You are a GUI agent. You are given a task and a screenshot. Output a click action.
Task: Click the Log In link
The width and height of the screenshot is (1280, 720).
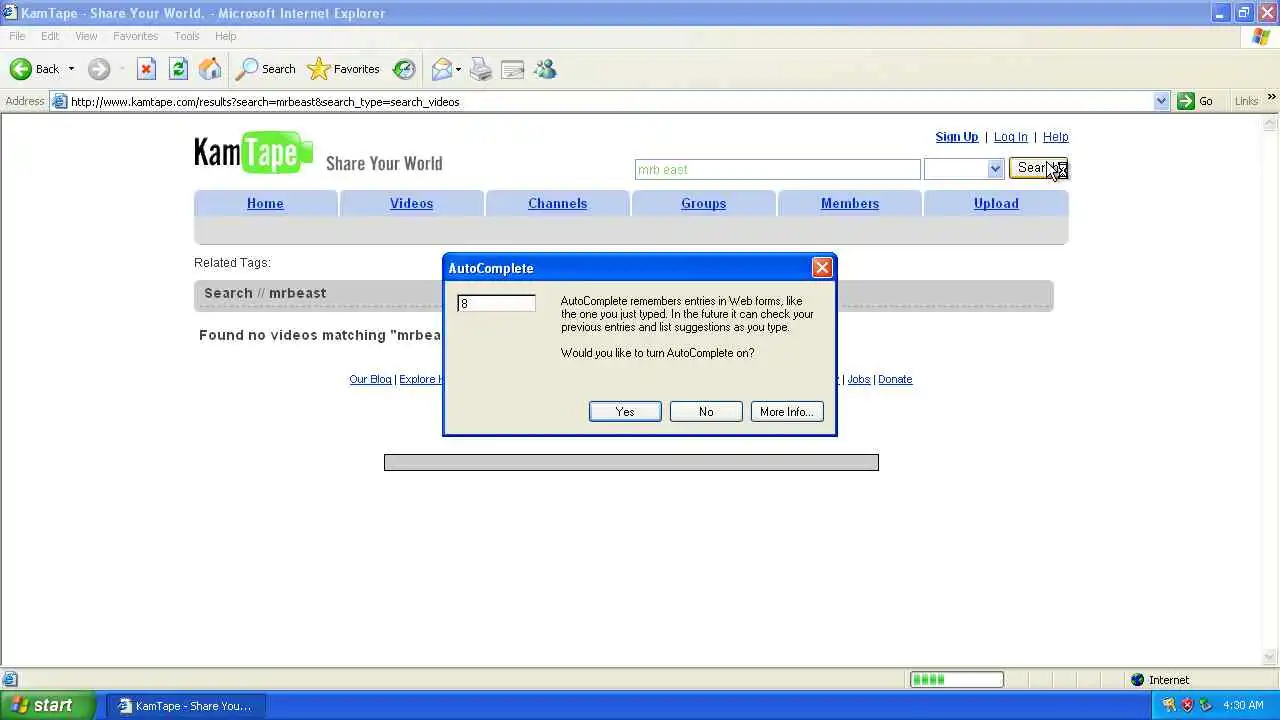(1010, 137)
